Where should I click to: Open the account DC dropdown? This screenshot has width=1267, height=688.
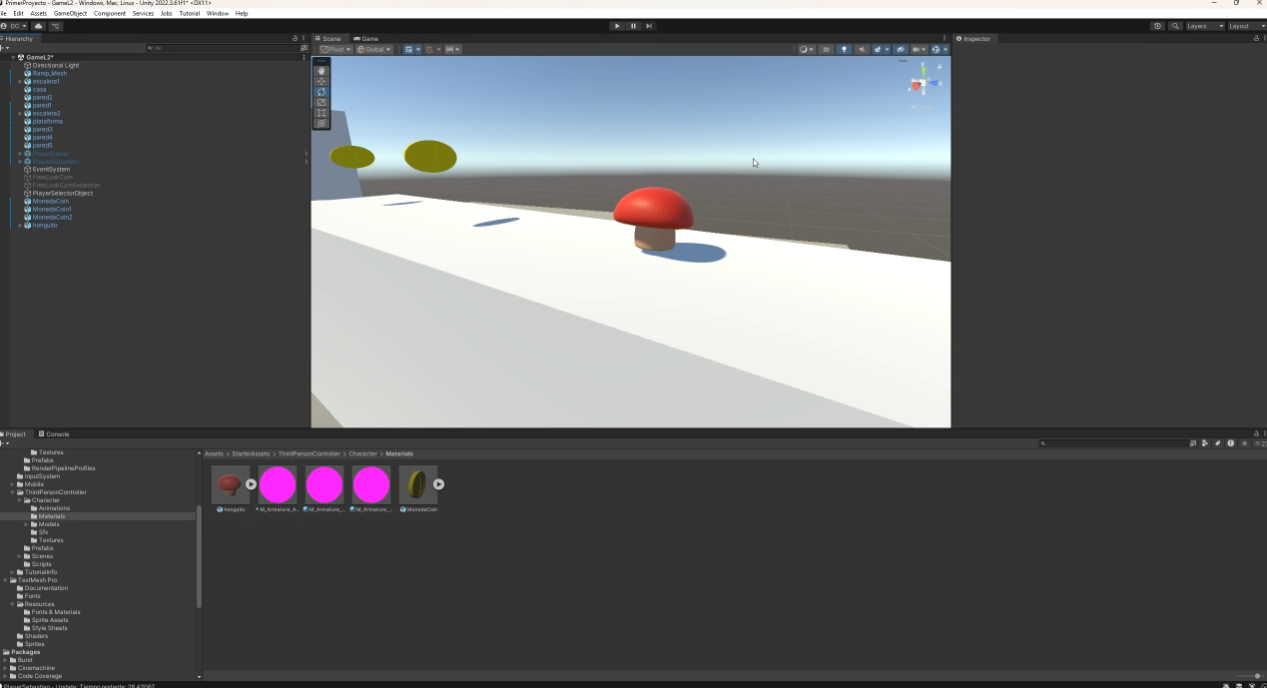click(x=14, y=26)
